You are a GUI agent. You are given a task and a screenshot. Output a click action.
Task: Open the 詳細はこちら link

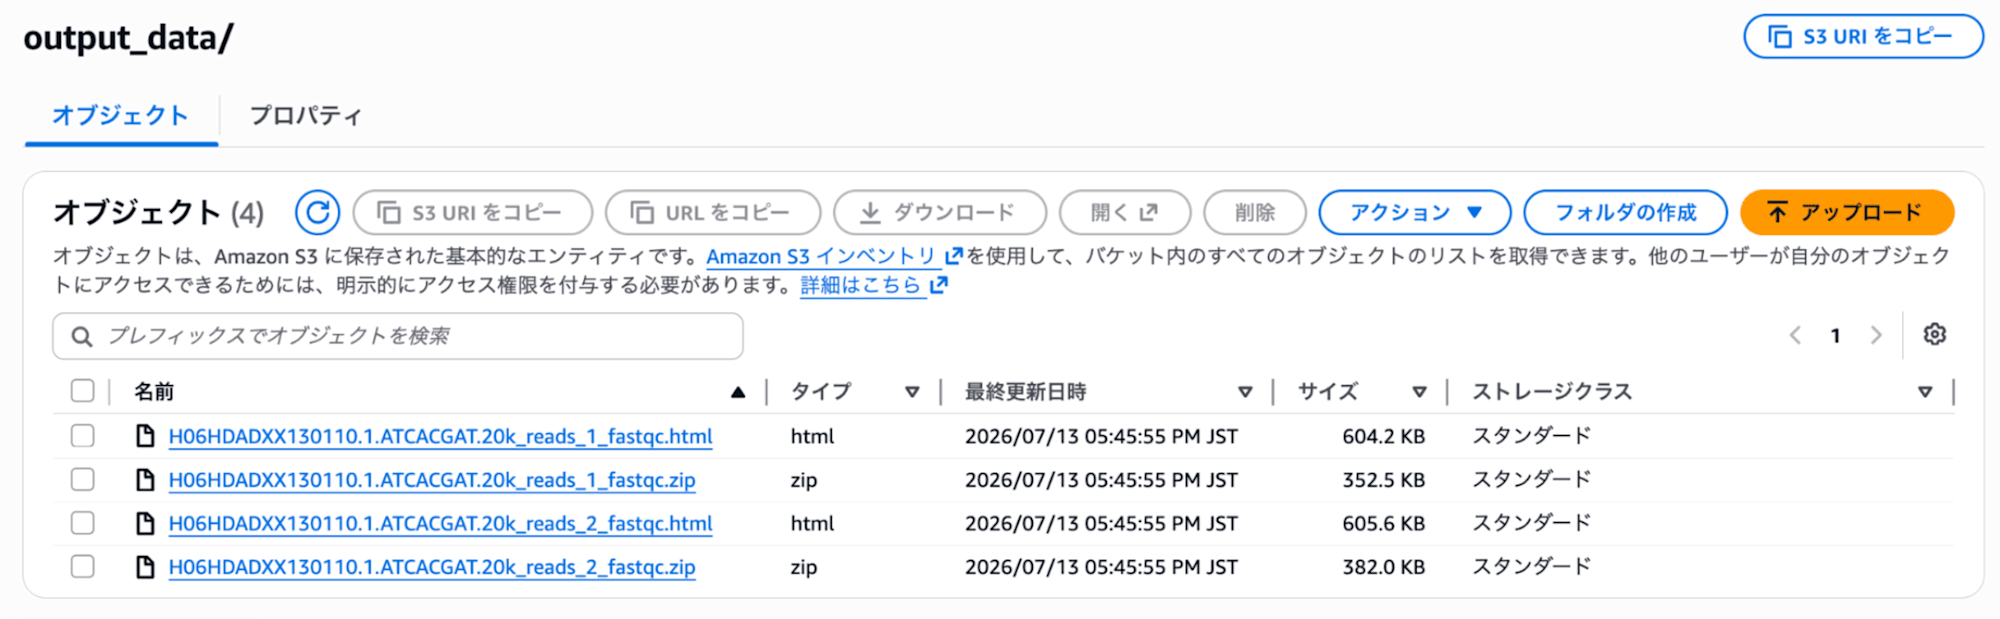point(860,285)
